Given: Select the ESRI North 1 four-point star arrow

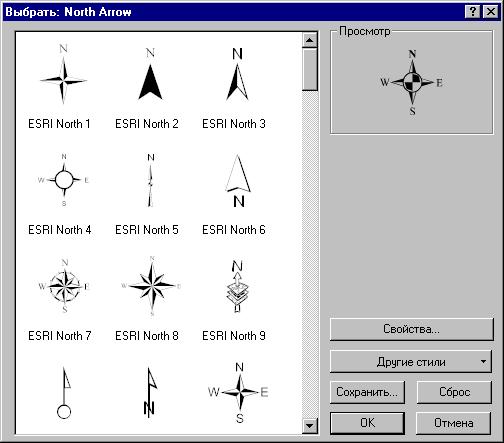Looking at the screenshot, I should coord(63,74).
